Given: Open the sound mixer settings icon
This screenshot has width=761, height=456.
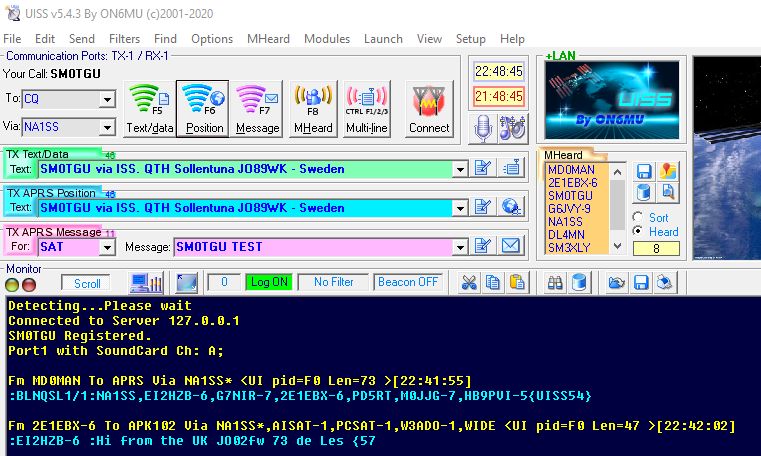Looking at the screenshot, I should tap(512, 129).
